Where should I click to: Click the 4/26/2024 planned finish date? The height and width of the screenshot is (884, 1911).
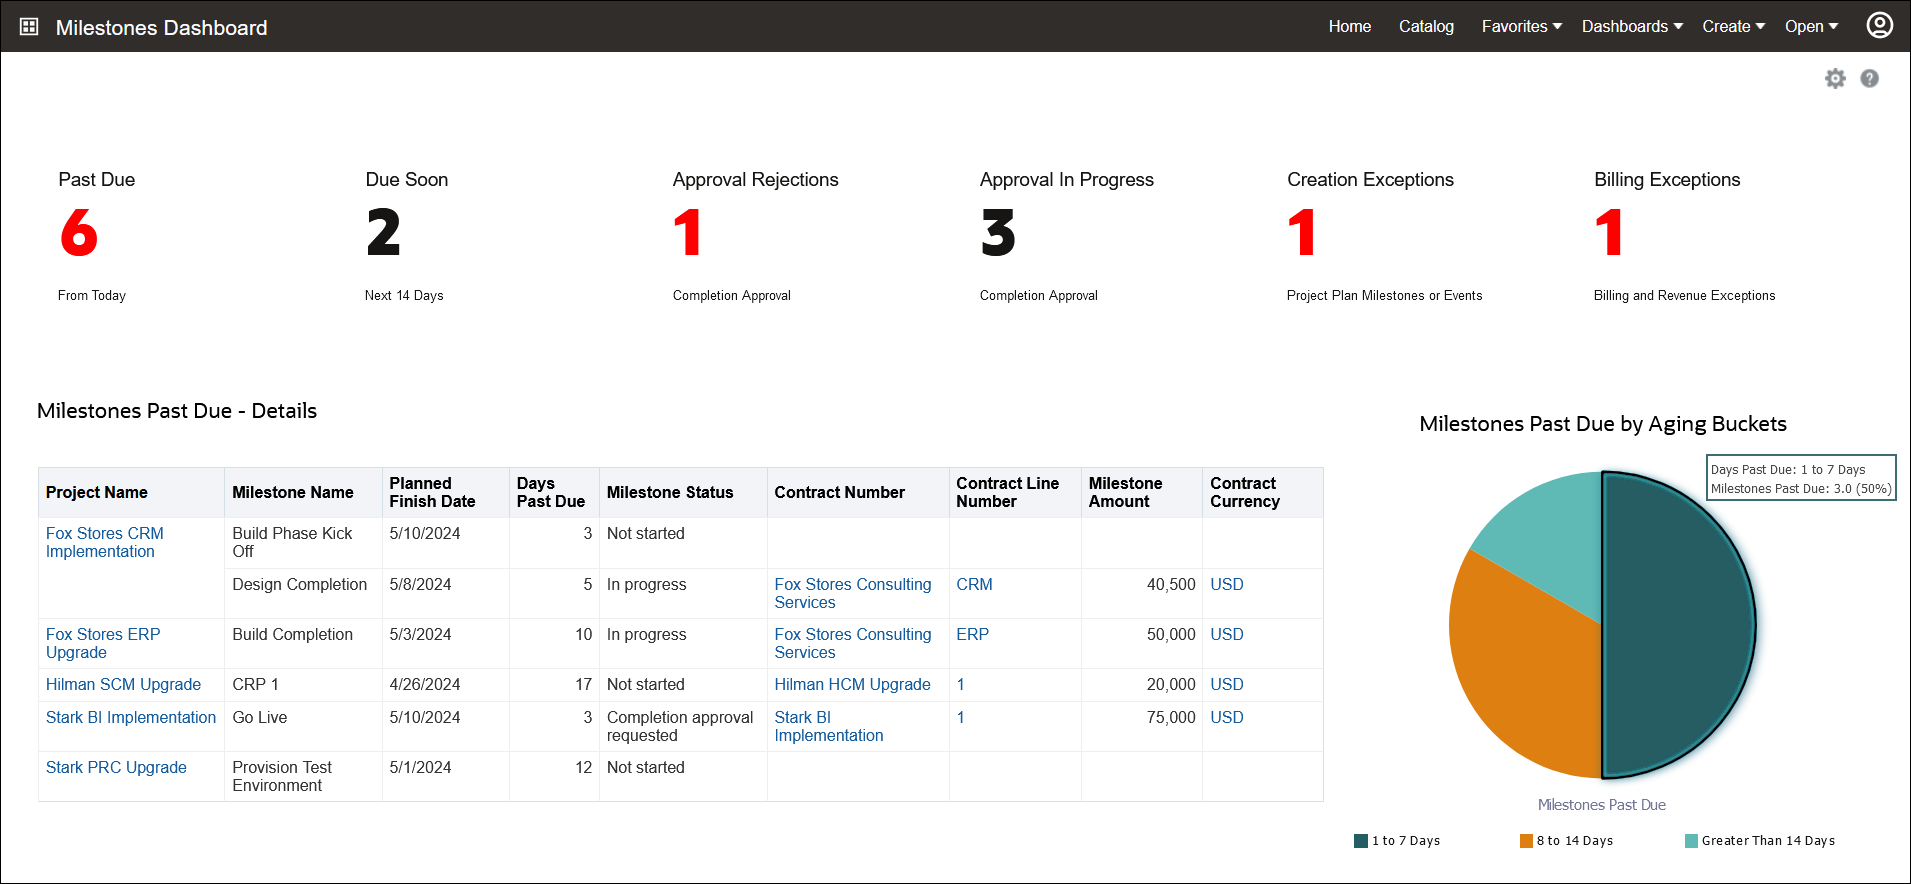tap(425, 685)
